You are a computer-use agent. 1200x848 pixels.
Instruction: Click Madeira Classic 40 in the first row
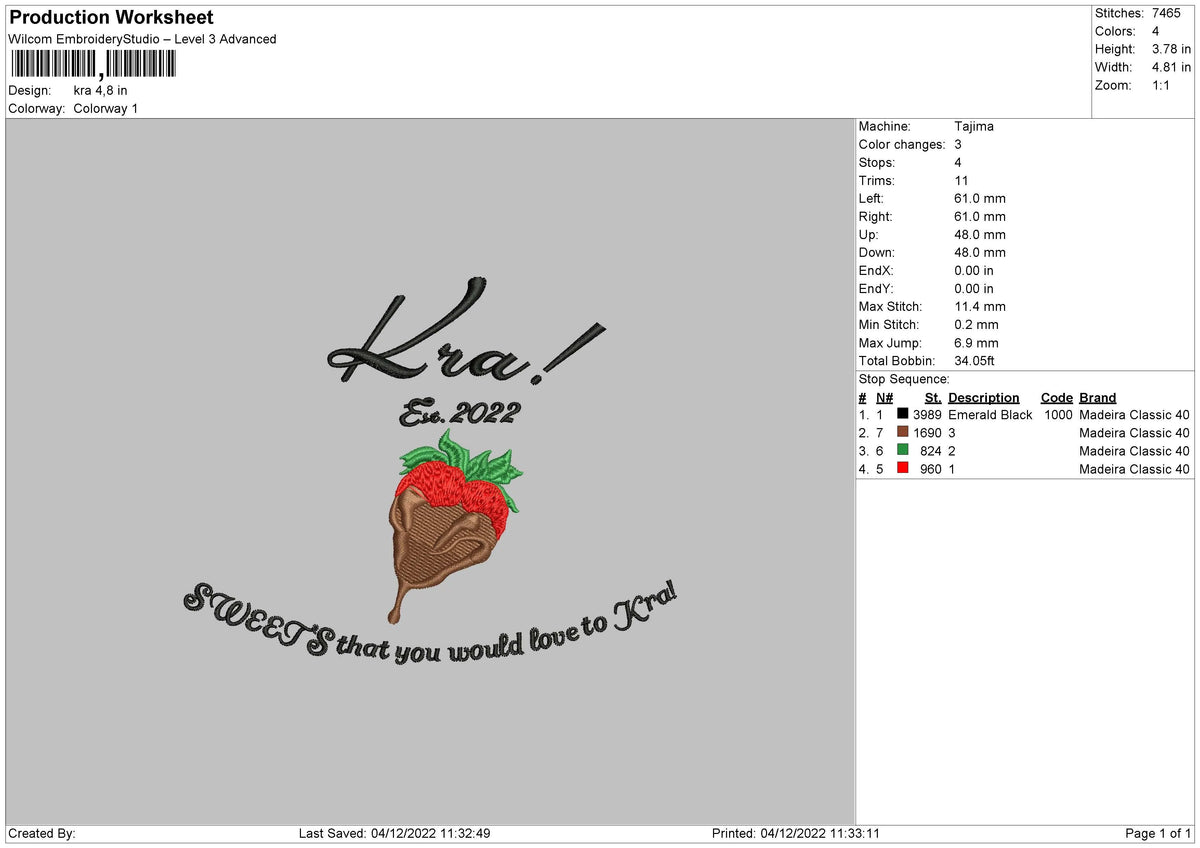click(x=1135, y=415)
